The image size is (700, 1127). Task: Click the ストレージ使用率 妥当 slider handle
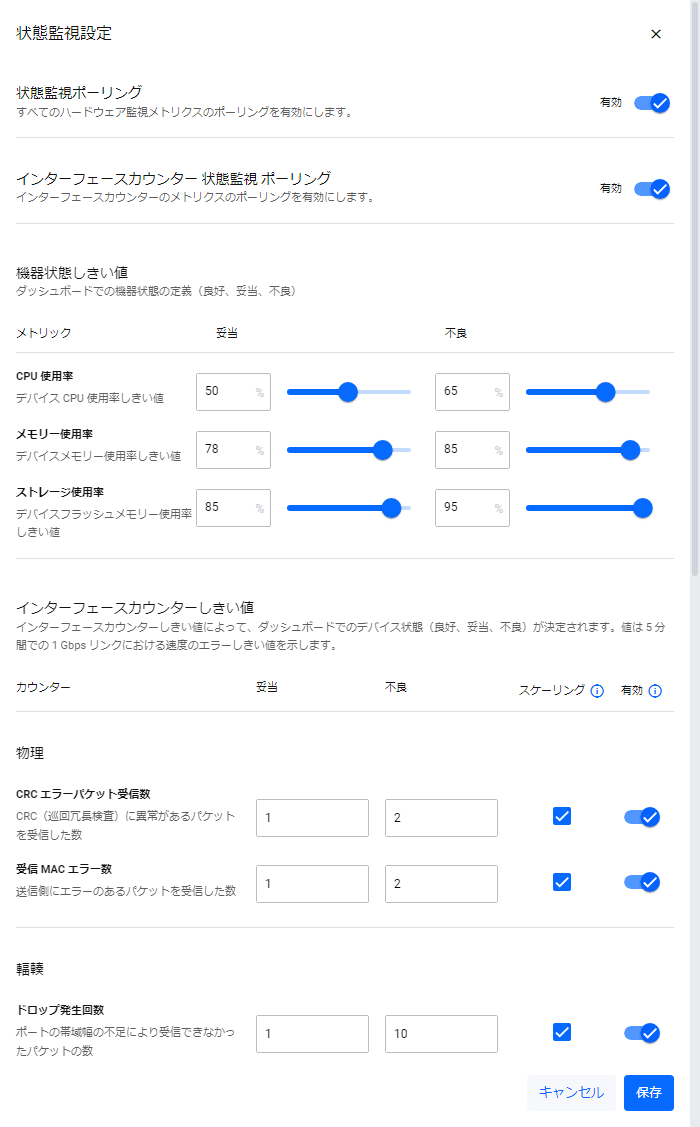point(391,508)
